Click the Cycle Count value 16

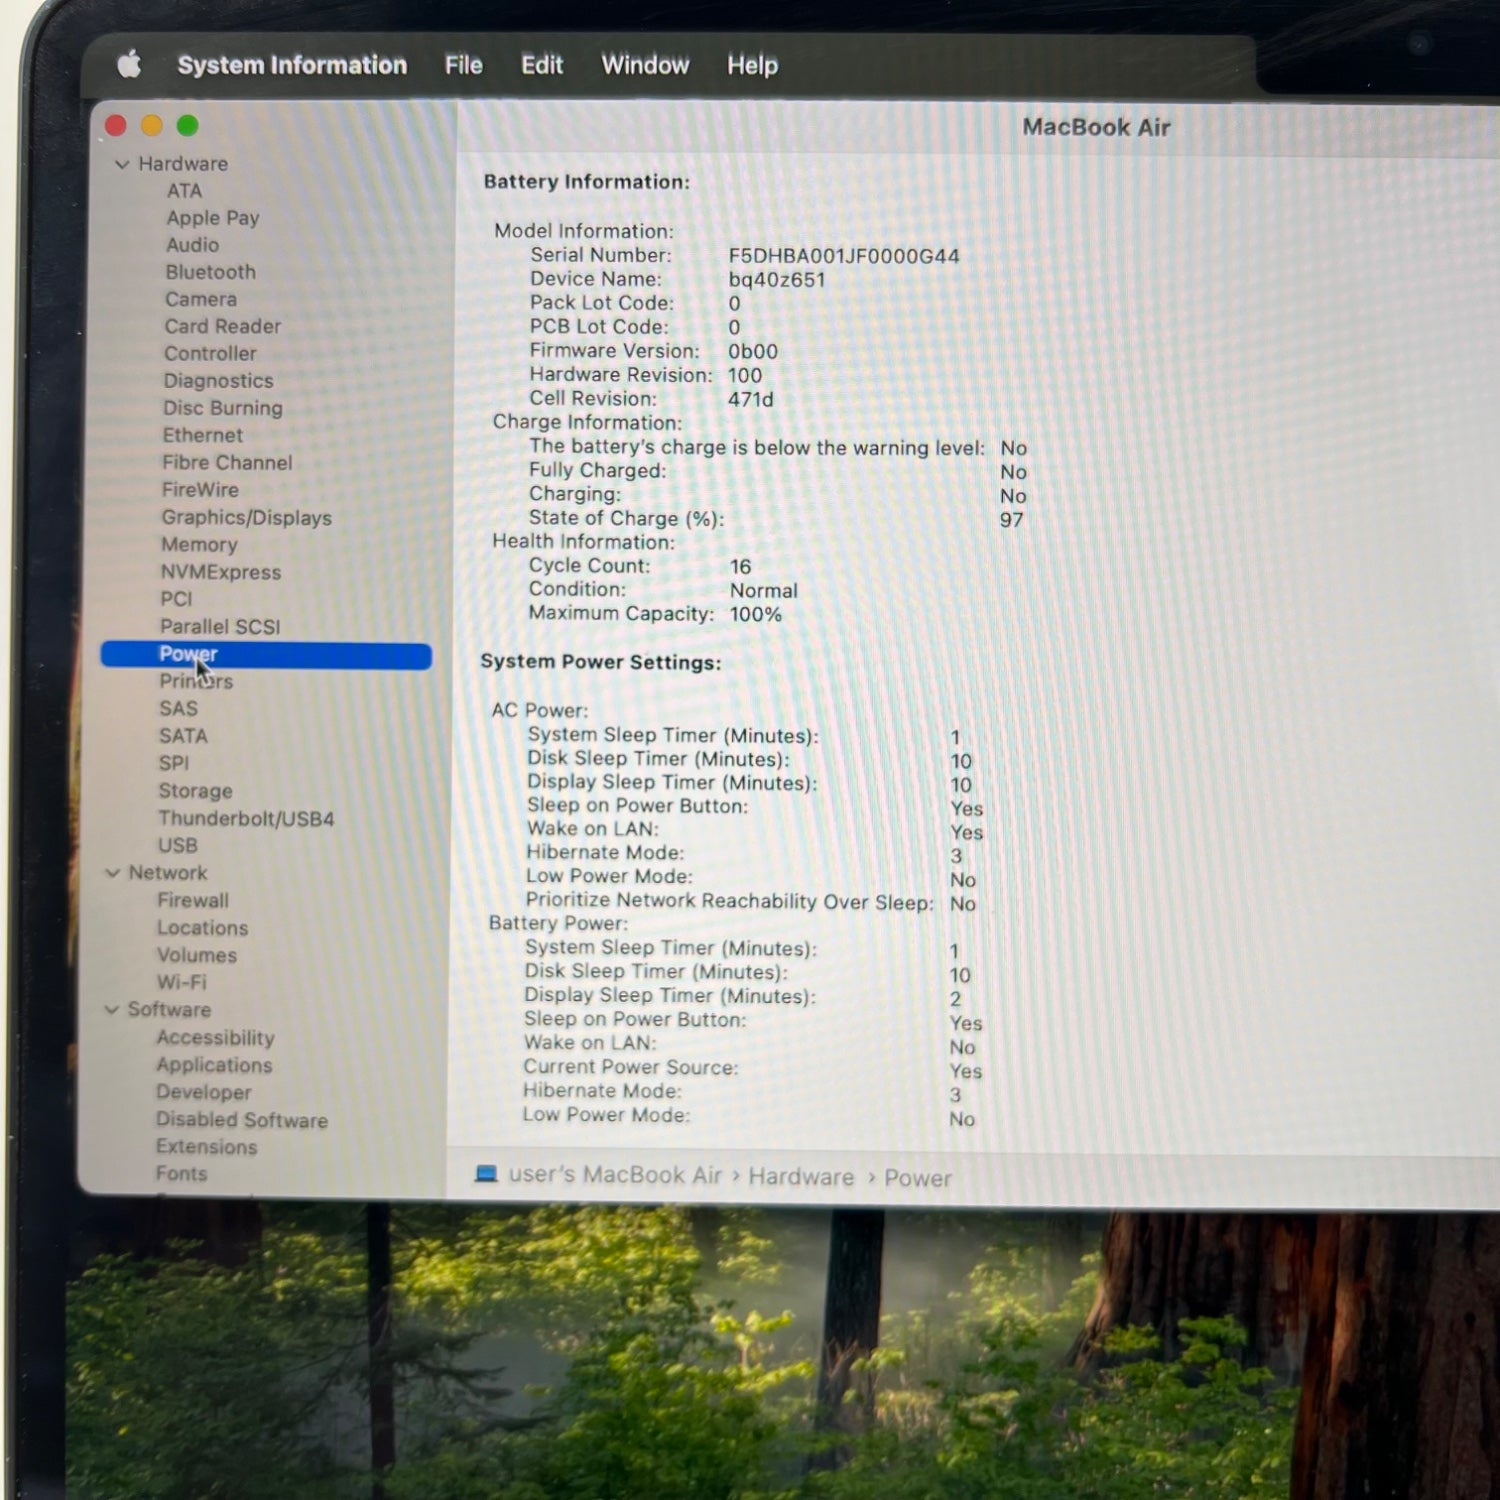click(740, 566)
